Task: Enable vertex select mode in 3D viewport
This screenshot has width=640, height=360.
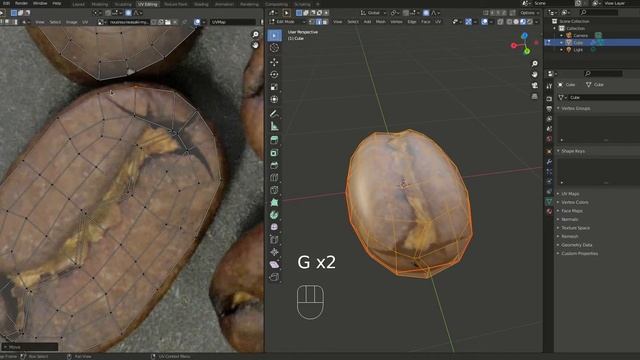Action: (x=312, y=22)
